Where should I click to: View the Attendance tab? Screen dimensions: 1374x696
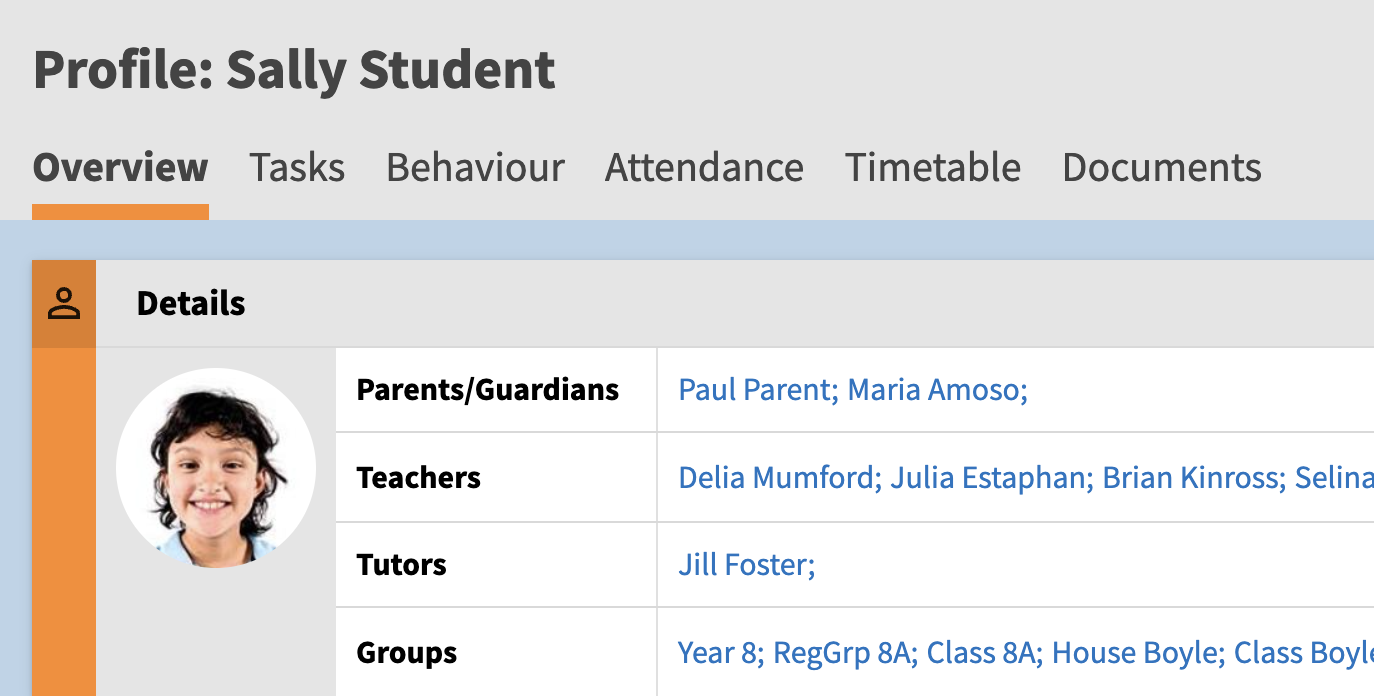pyautogui.click(x=704, y=167)
